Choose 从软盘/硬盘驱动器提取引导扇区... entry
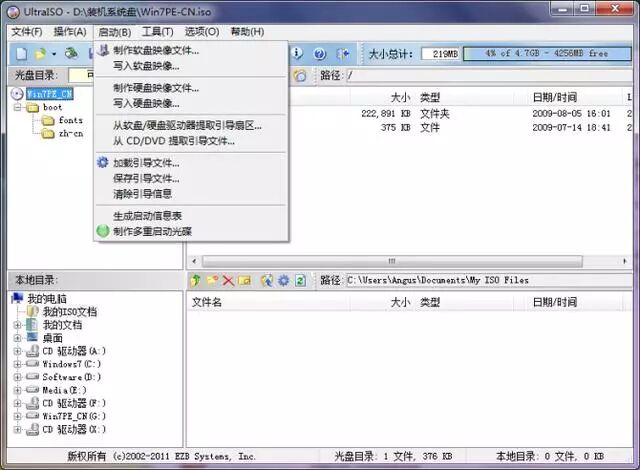Screen dimensions: 640x470 [191, 126]
